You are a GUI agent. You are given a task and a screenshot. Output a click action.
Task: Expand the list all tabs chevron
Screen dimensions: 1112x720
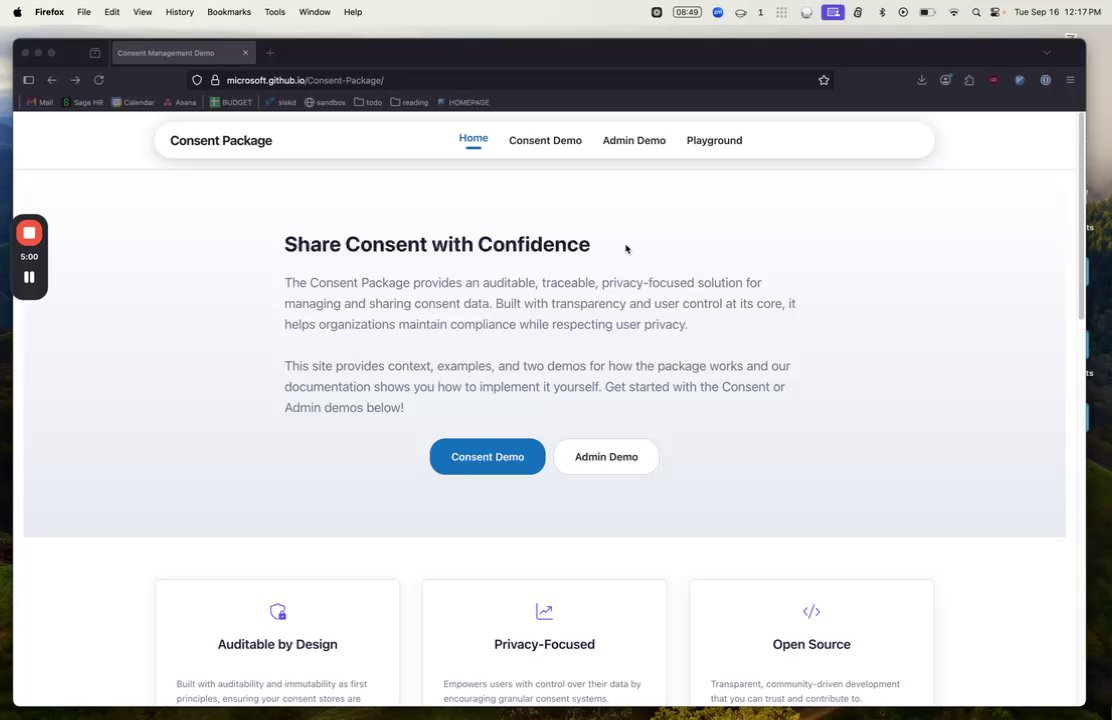1047,52
